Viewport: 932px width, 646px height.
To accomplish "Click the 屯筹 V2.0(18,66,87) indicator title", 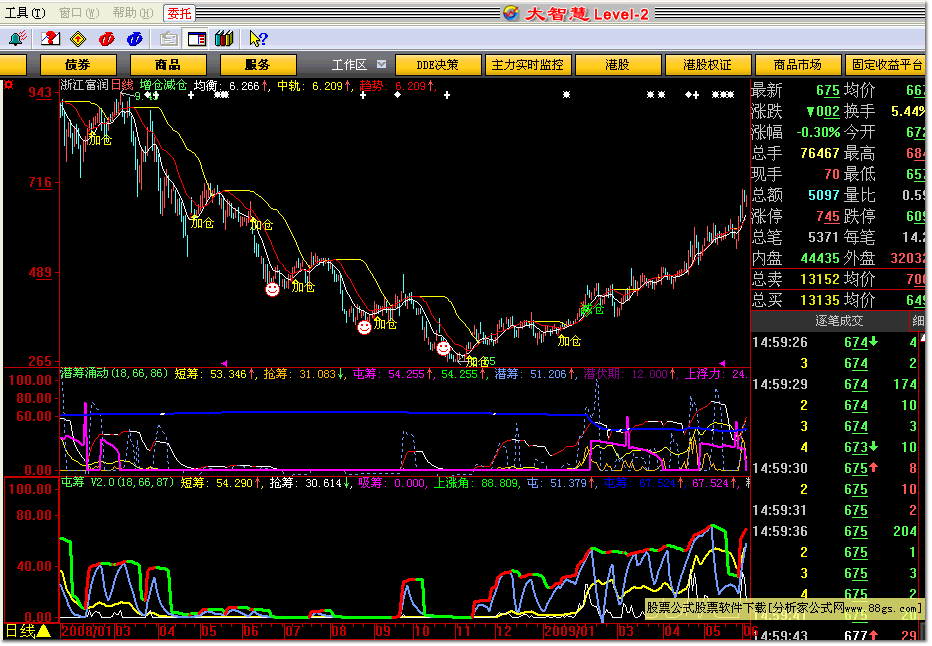I will pos(118,482).
